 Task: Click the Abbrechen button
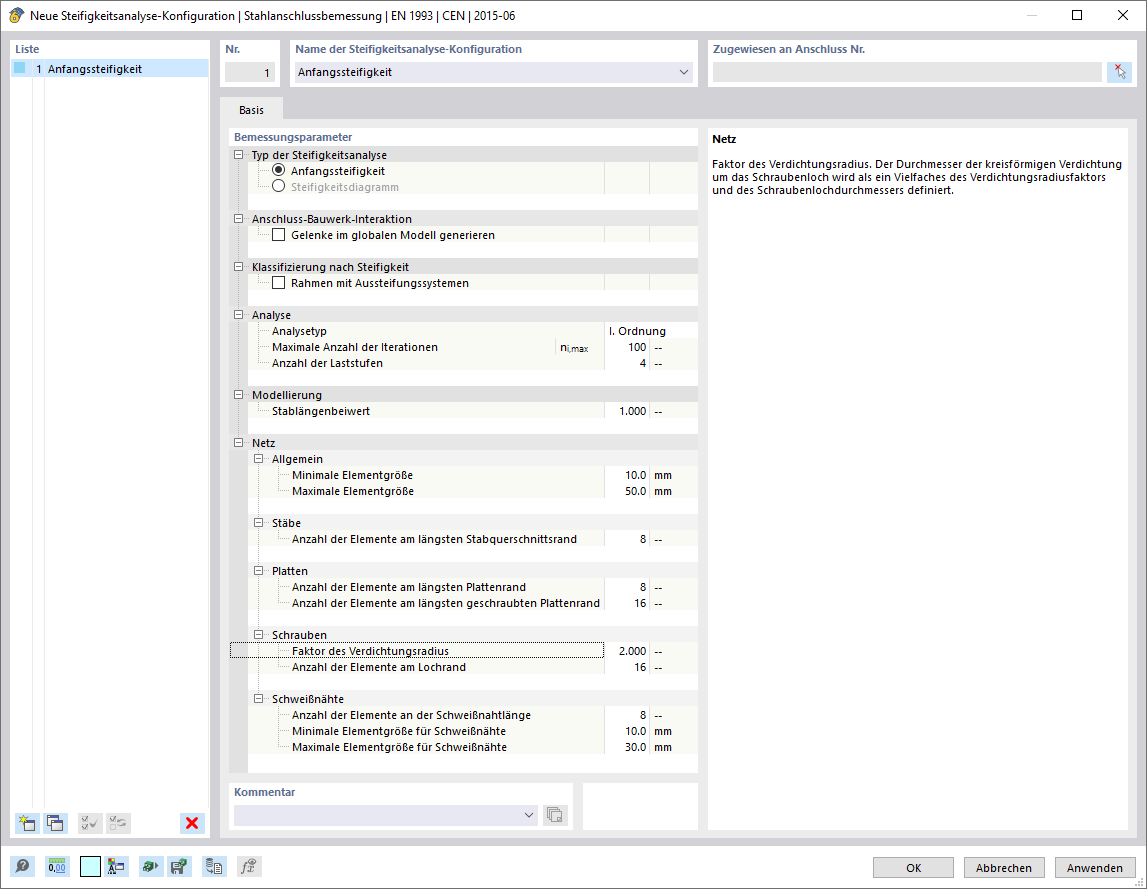(x=1004, y=868)
